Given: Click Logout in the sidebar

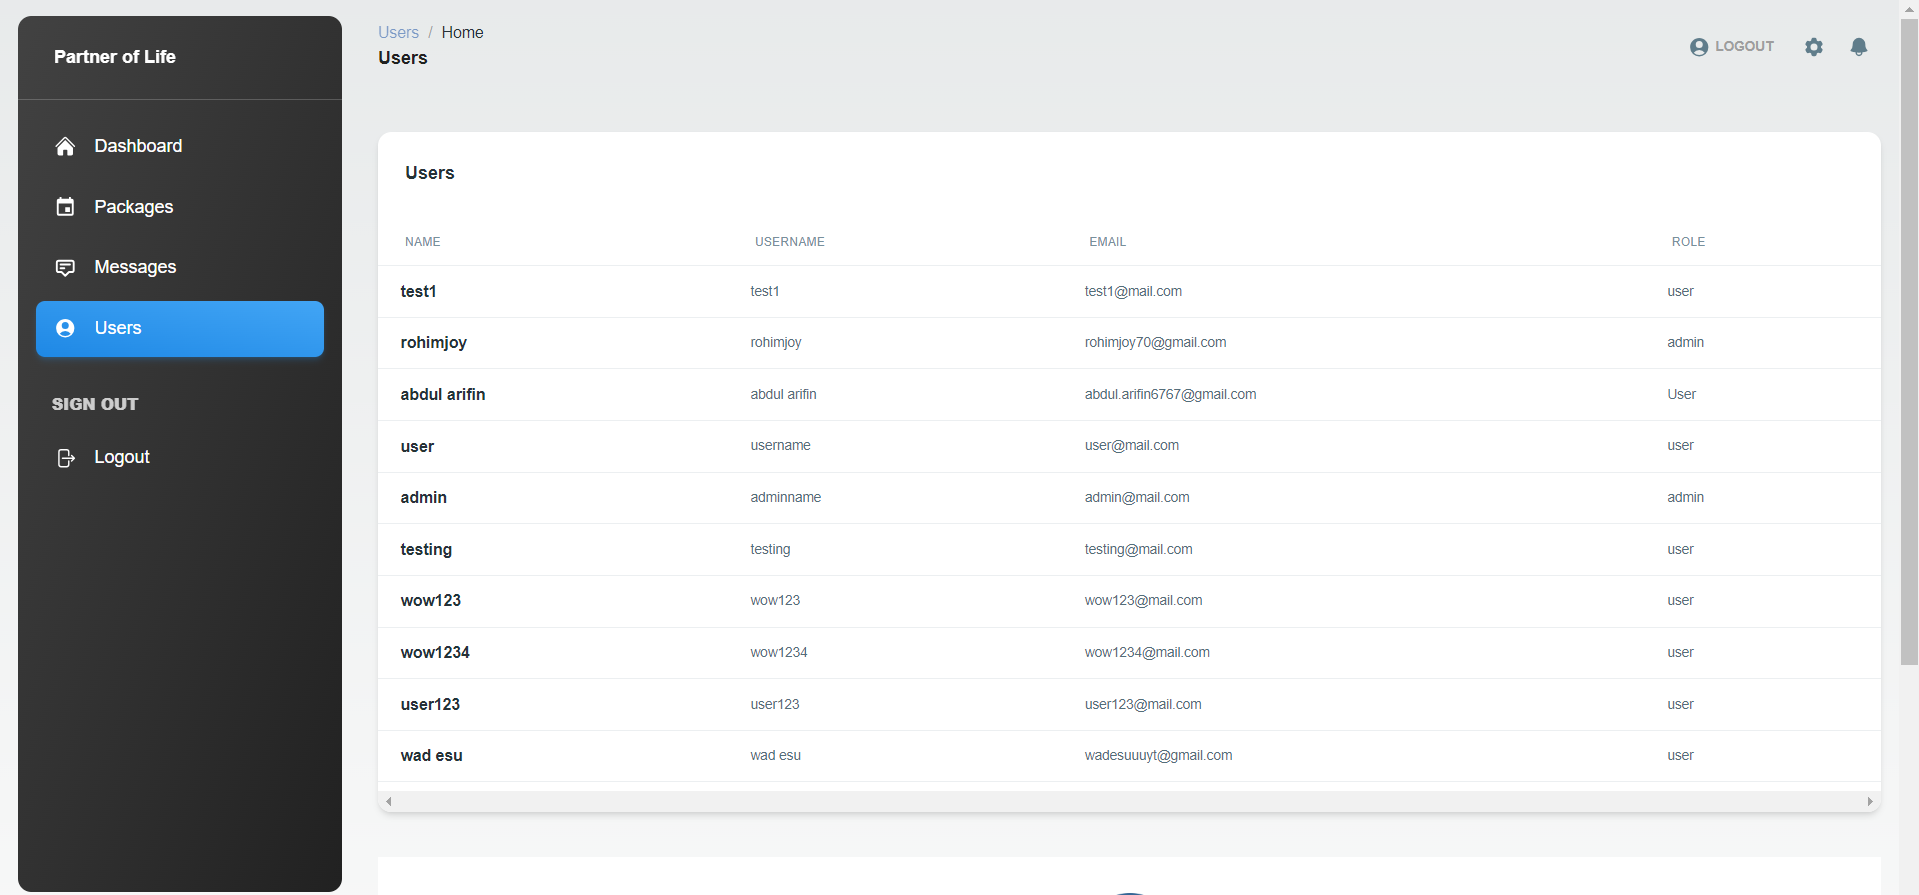Looking at the screenshot, I should point(180,457).
